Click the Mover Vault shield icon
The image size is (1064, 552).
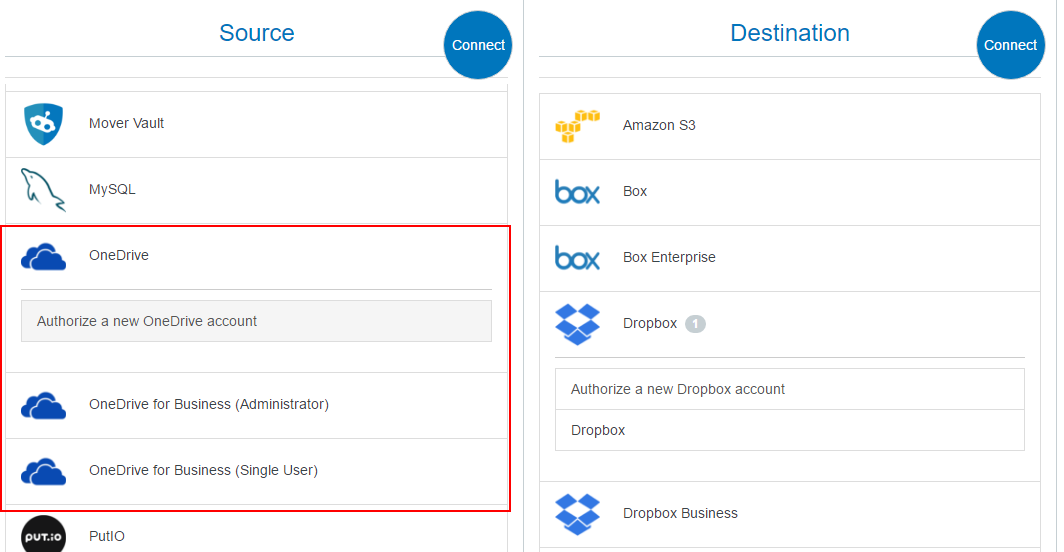pyautogui.click(x=43, y=124)
